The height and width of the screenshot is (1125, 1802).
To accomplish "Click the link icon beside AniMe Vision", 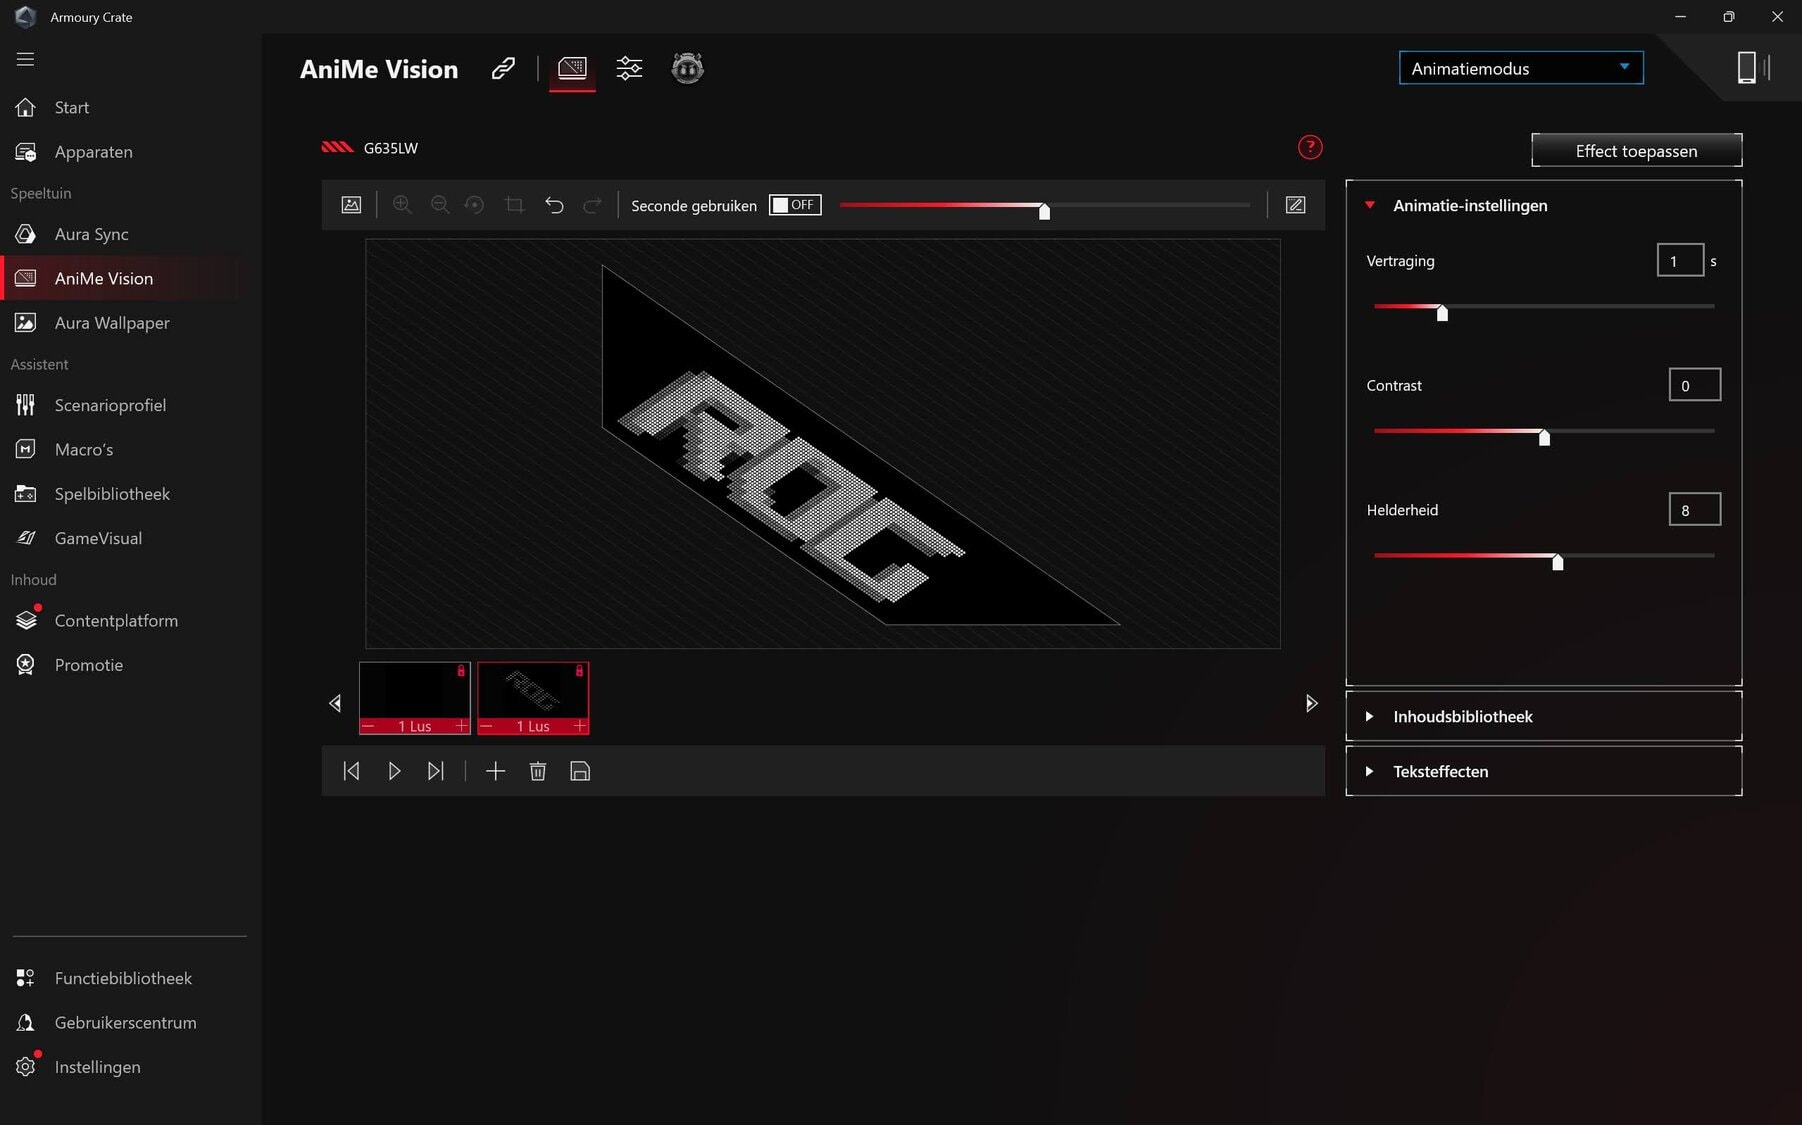I will coord(503,68).
